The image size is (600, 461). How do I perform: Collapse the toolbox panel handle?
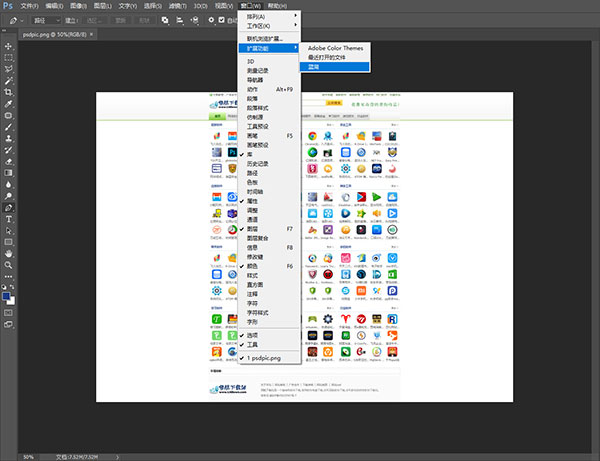[x=4, y=31]
